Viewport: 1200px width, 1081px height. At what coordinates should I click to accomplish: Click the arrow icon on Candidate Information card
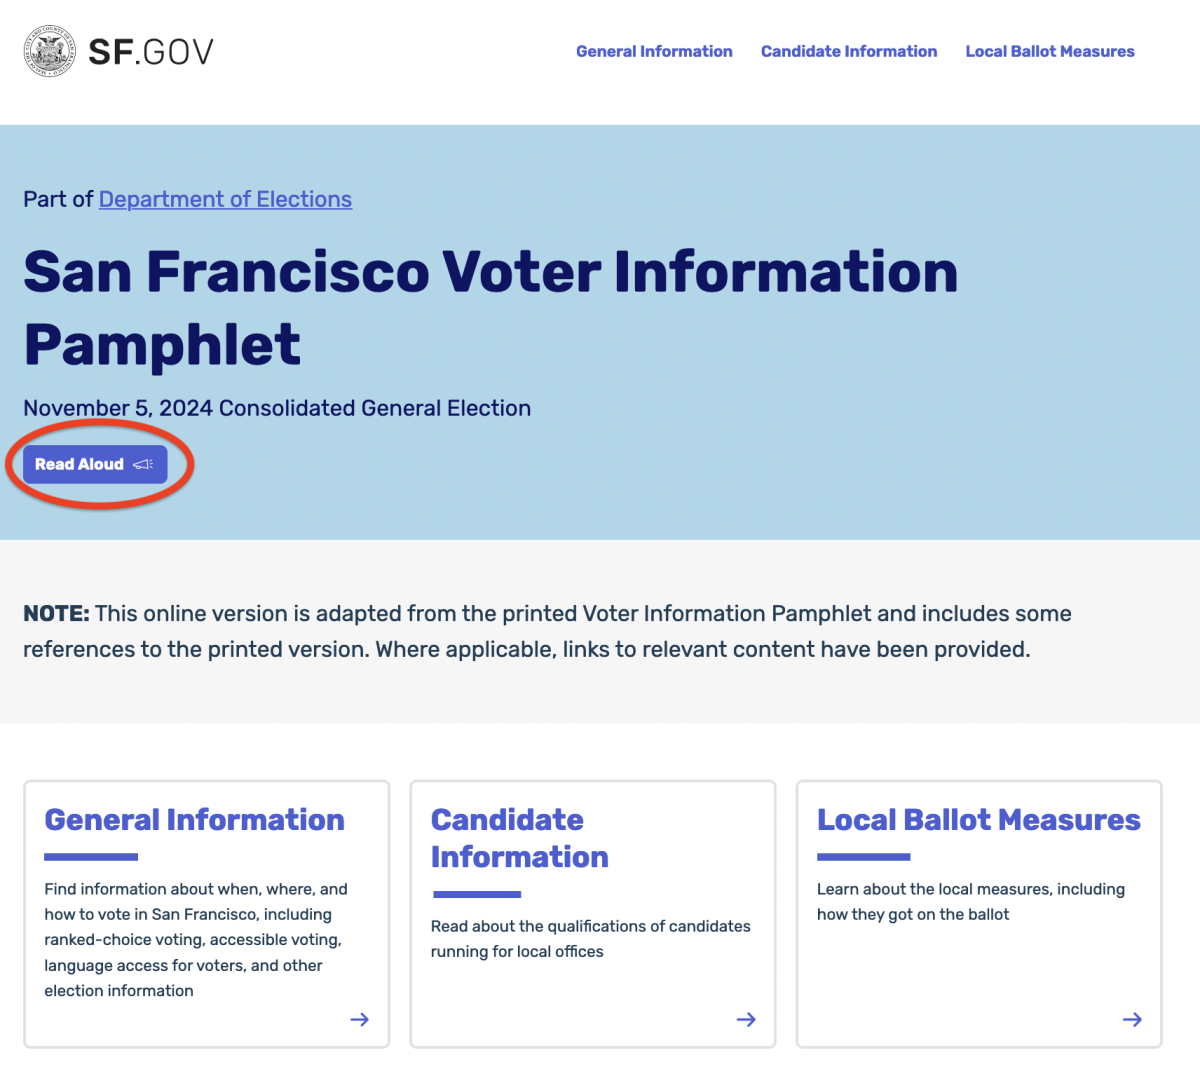coord(746,1019)
